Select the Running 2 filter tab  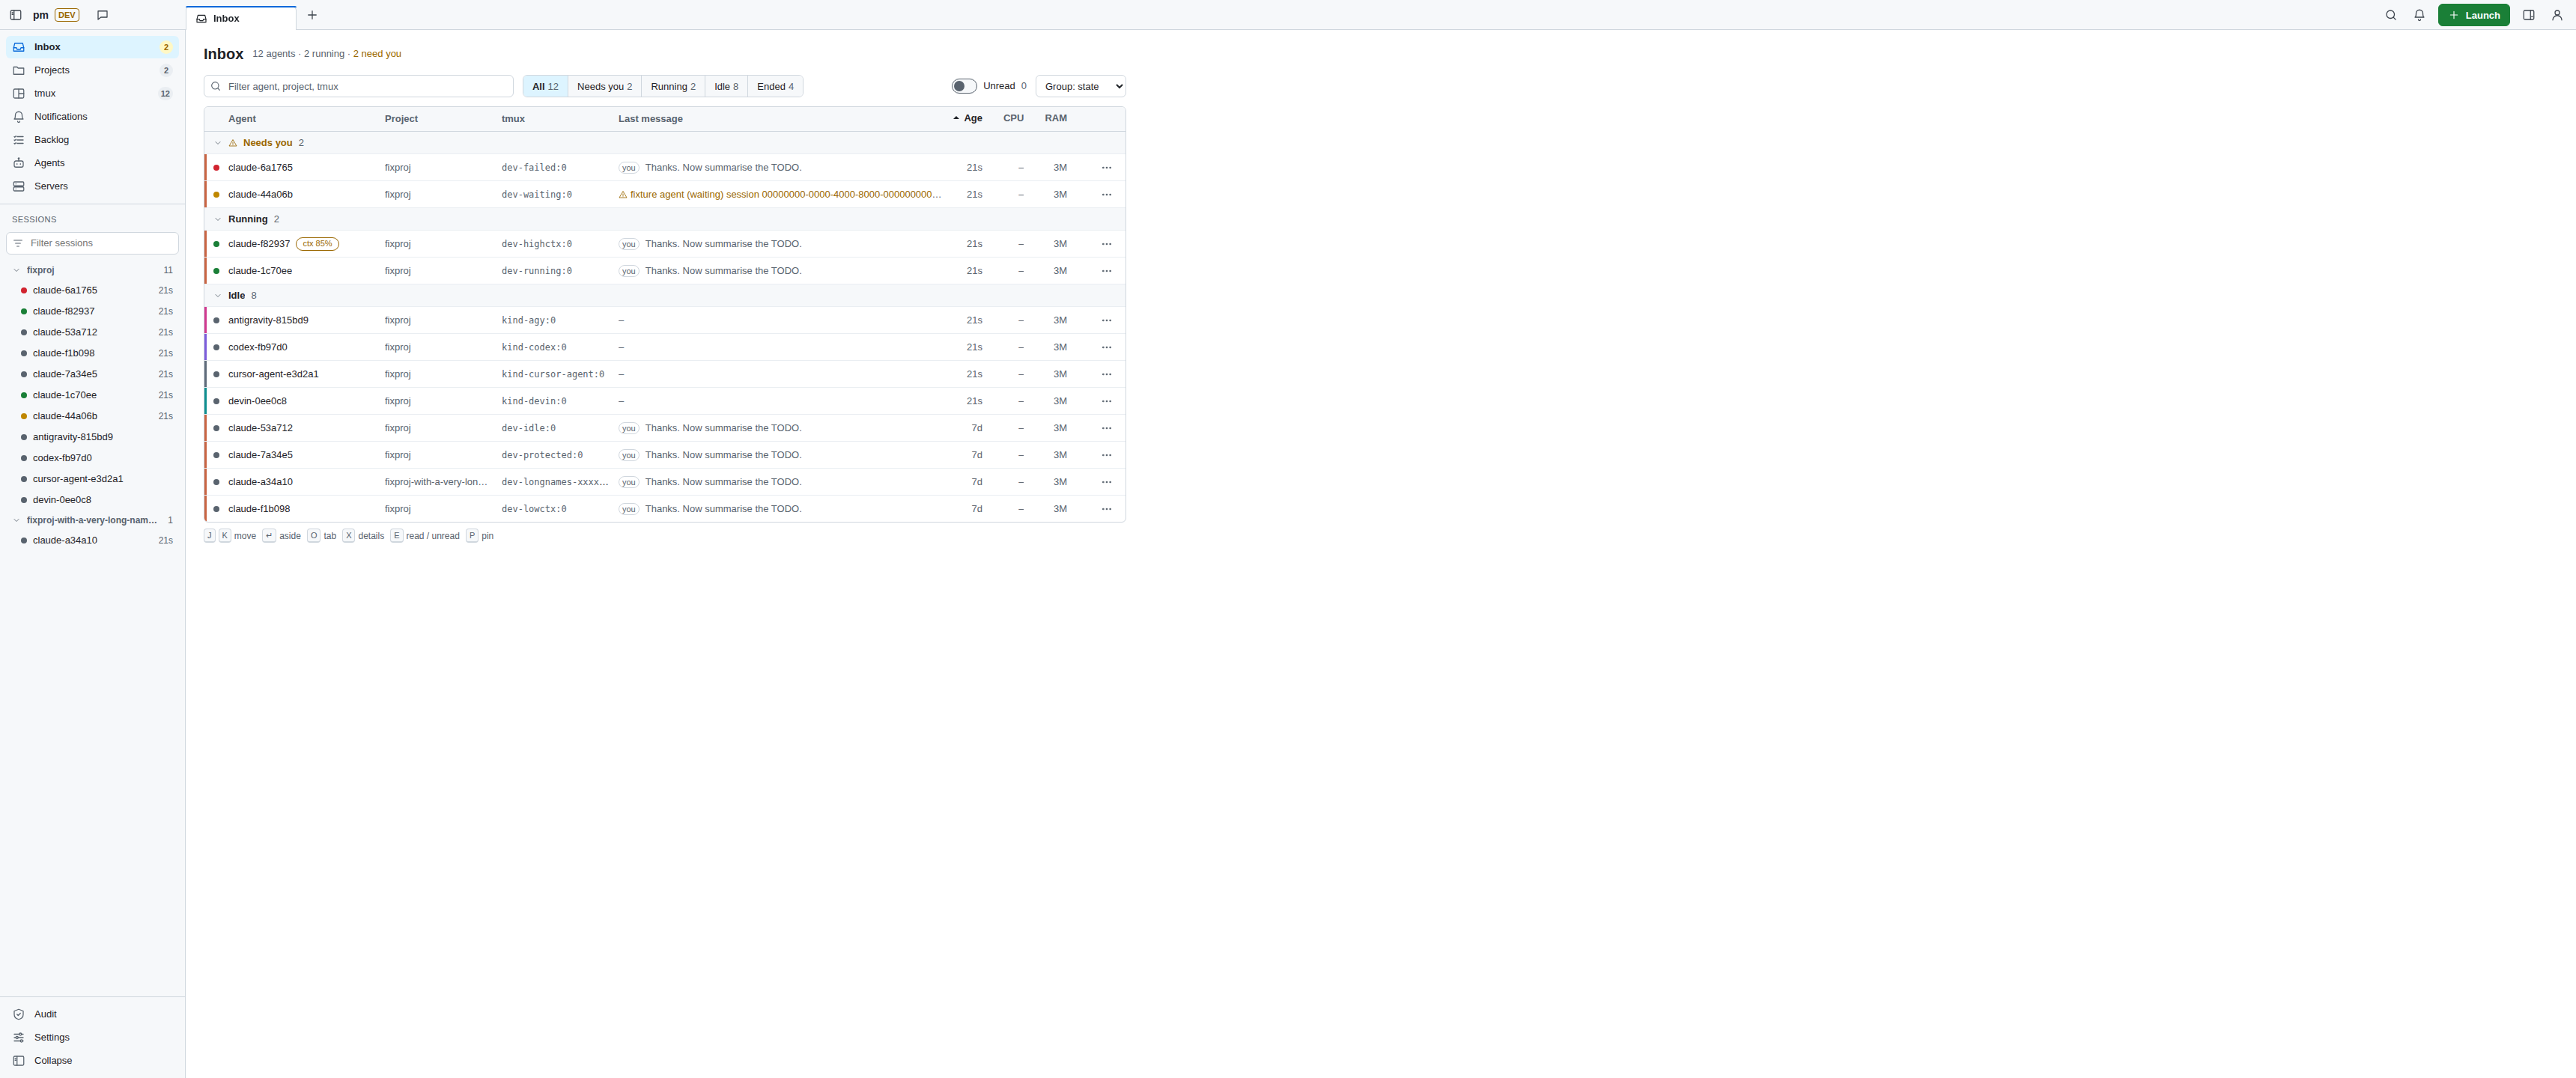(673, 86)
